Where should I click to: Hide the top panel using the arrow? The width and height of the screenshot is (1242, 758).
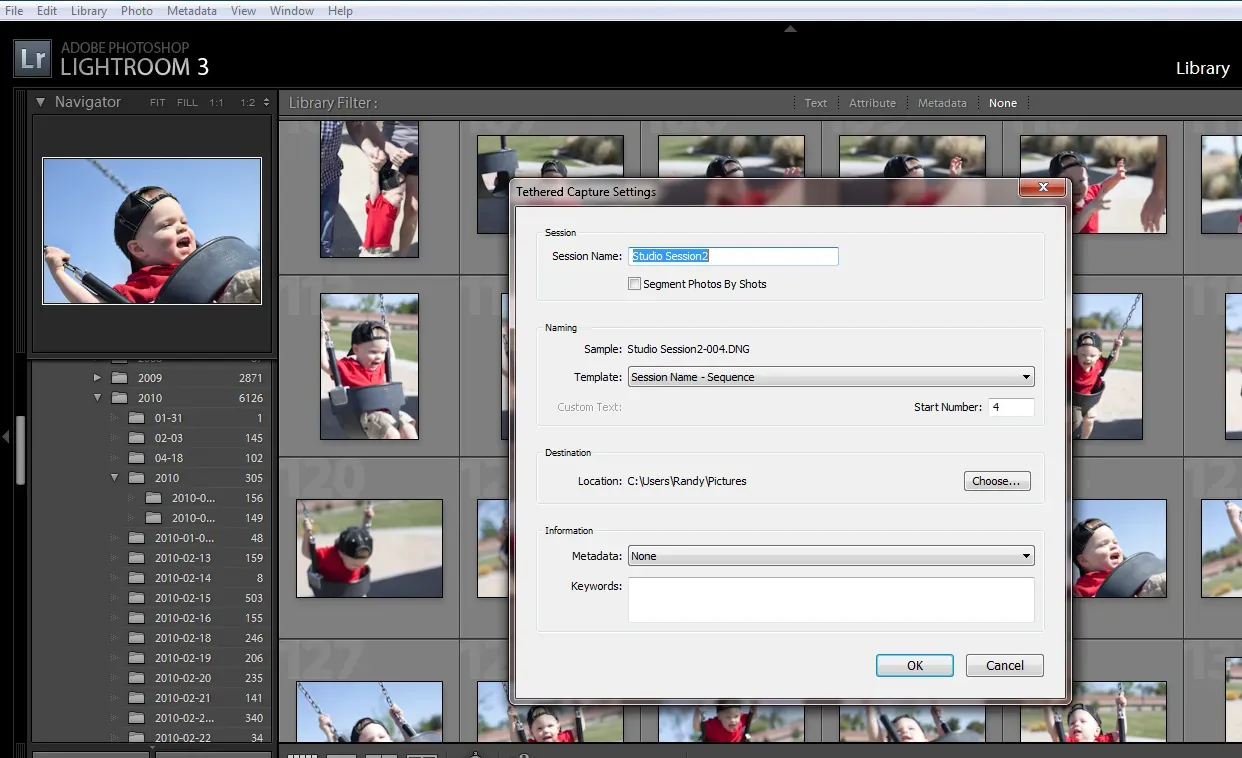[790, 29]
